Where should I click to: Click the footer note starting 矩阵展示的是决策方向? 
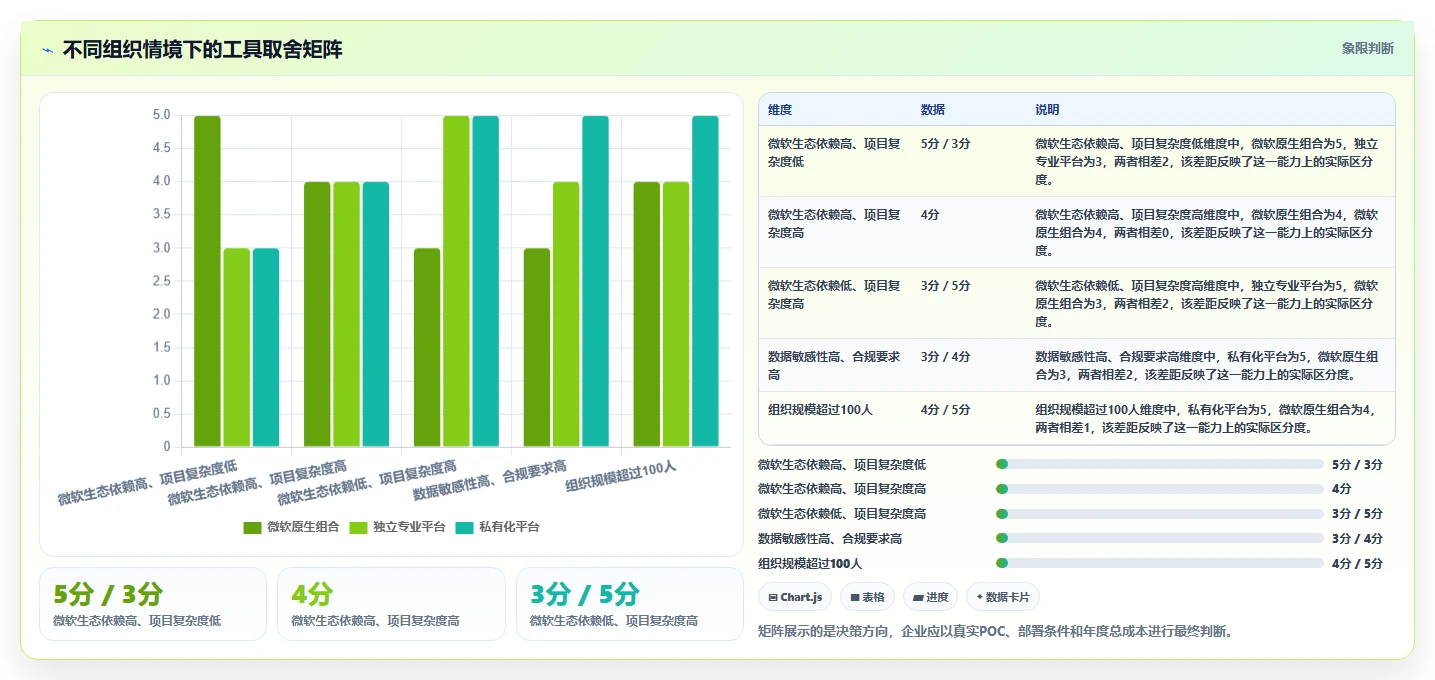995,631
